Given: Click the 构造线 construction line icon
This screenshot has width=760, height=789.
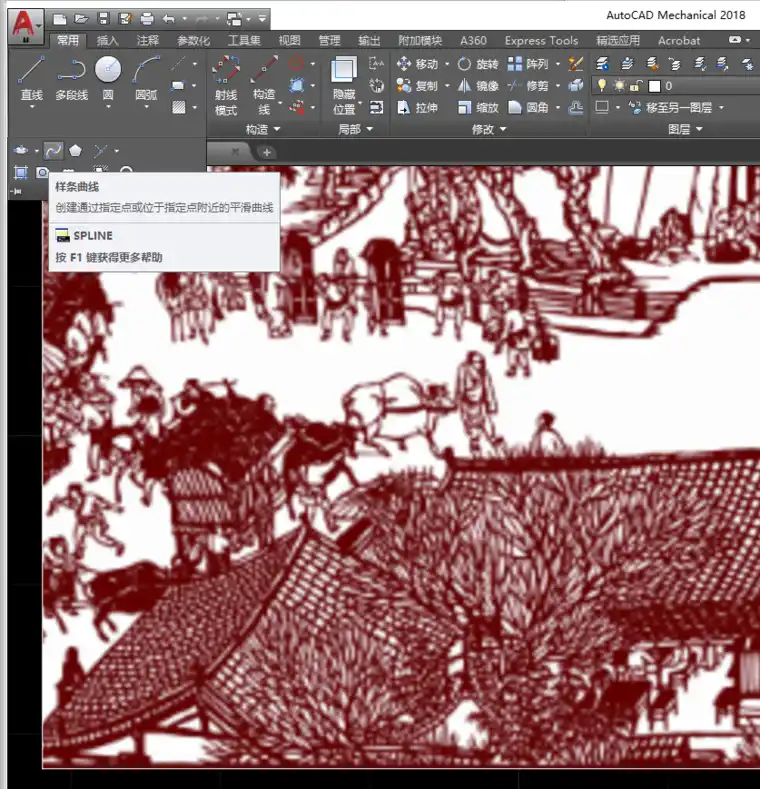Looking at the screenshot, I should tap(264, 86).
